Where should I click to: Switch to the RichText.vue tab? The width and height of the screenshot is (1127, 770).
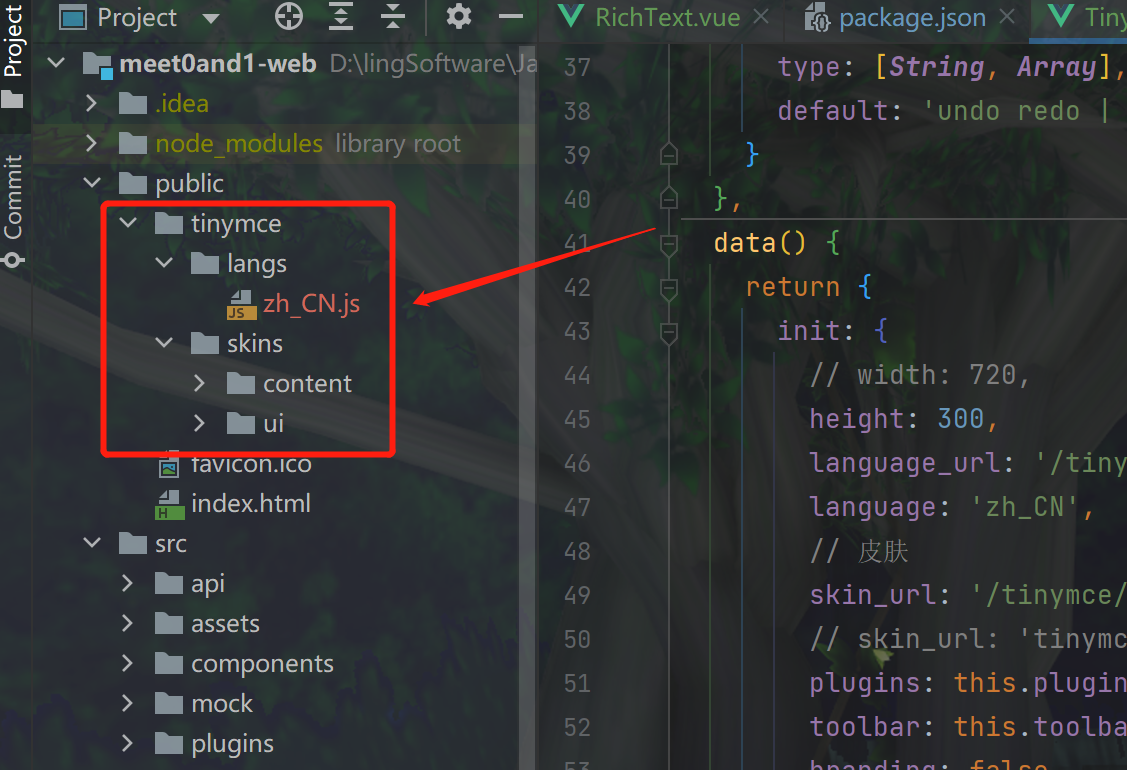[x=666, y=17]
